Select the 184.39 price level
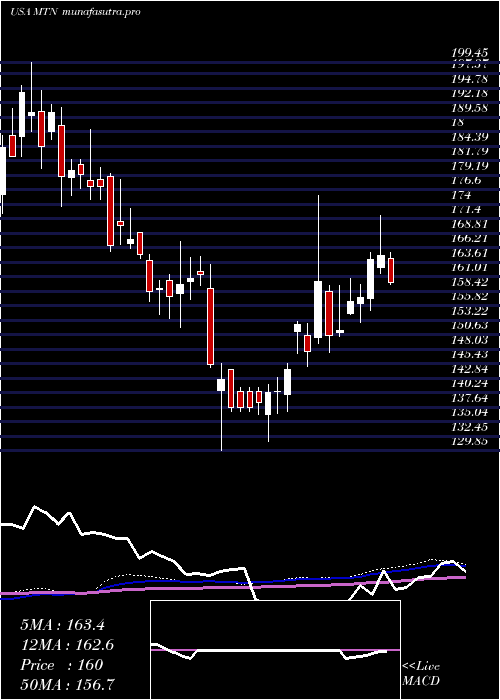The image size is (500, 700). pyautogui.click(x=470, y=137)
